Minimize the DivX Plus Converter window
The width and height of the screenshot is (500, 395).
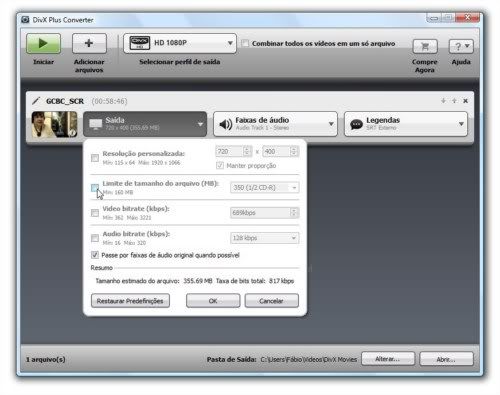click(x=434, y=18)
